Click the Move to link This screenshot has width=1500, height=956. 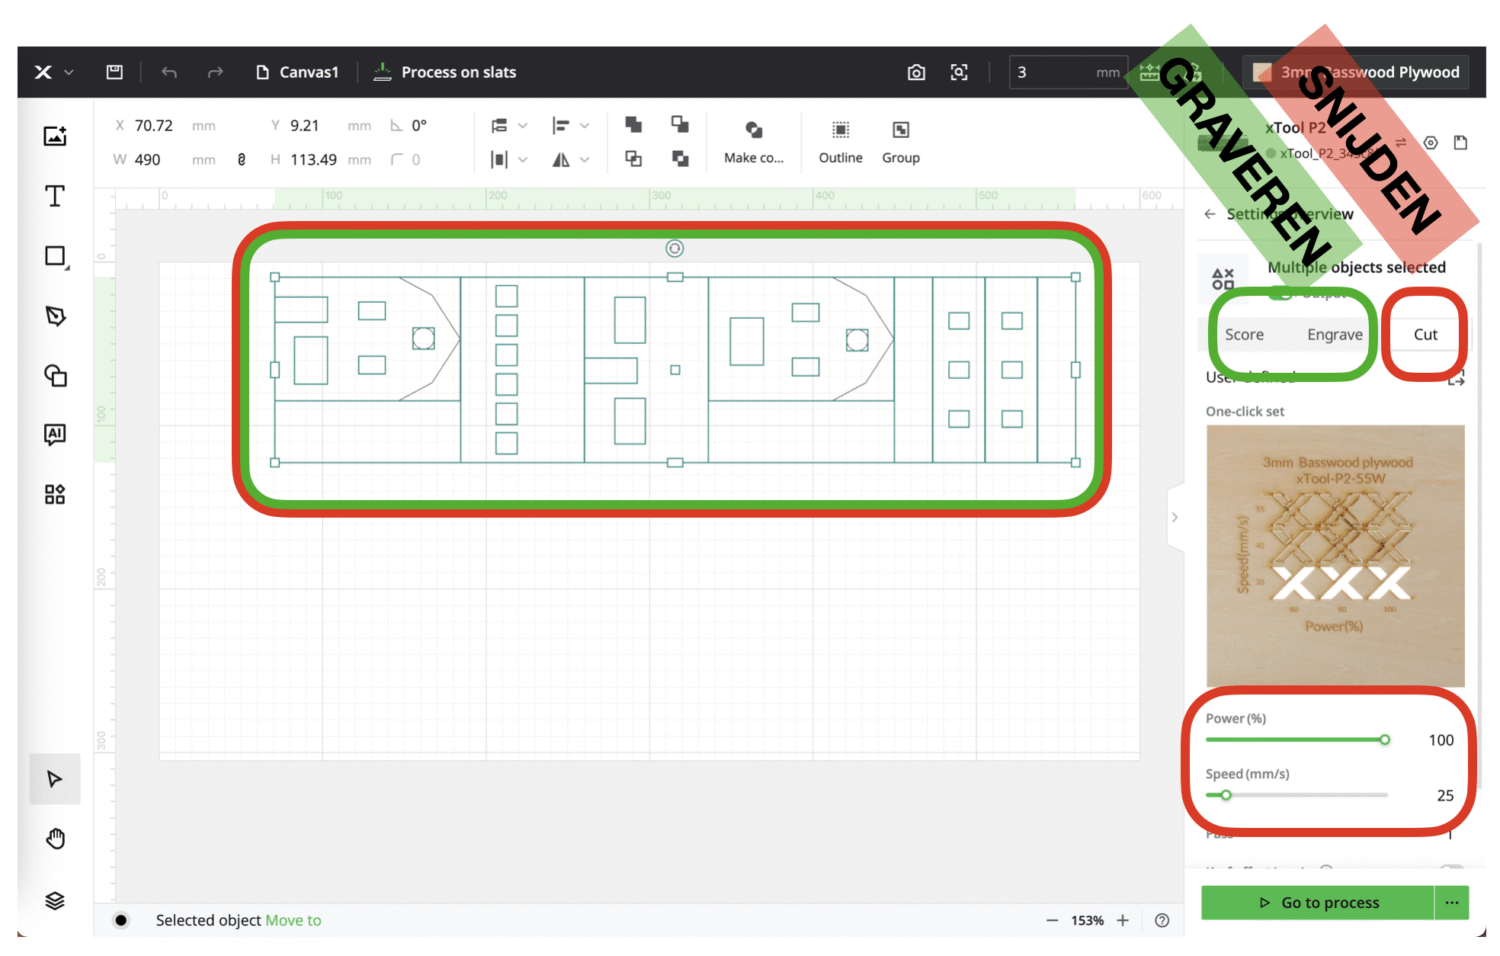[x=293, y=920]
